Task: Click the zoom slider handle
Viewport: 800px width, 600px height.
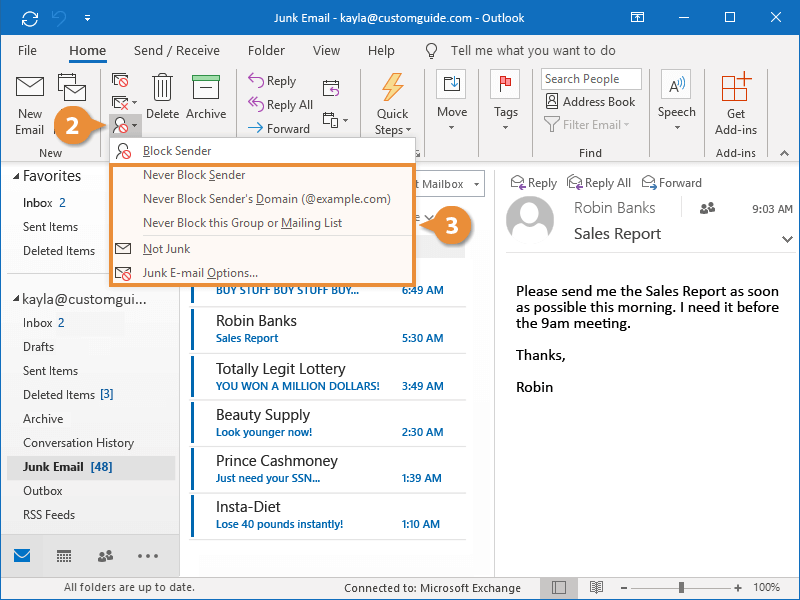Action: pyautogui.click(x=681, y=588)
